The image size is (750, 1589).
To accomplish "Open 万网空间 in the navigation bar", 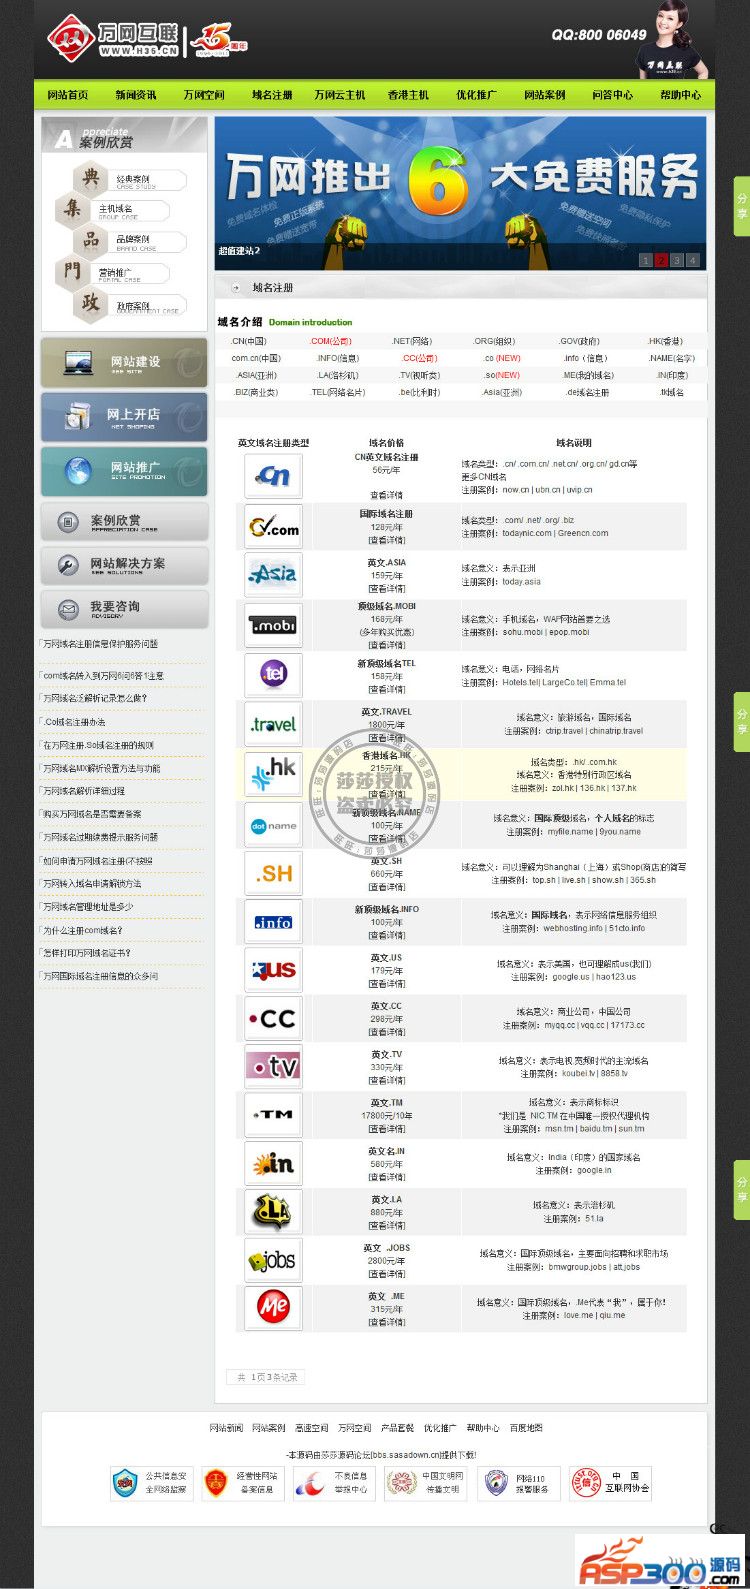I will [x=204, y=95].
